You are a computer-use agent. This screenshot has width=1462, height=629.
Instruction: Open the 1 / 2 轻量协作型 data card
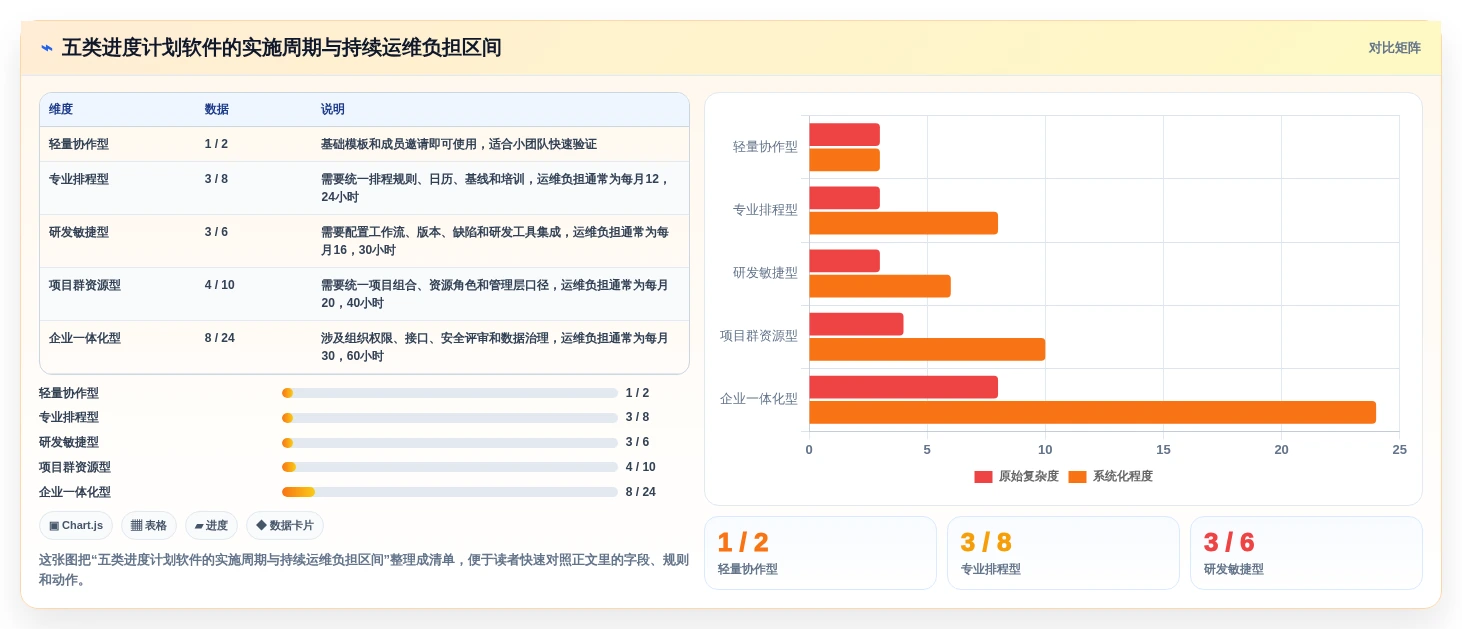tap(820, 553)
